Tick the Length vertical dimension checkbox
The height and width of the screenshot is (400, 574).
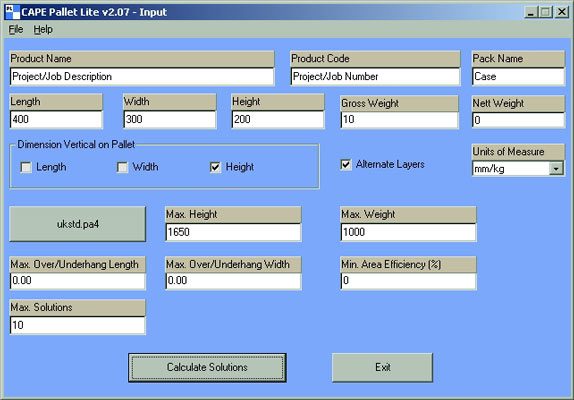(26, 167)
